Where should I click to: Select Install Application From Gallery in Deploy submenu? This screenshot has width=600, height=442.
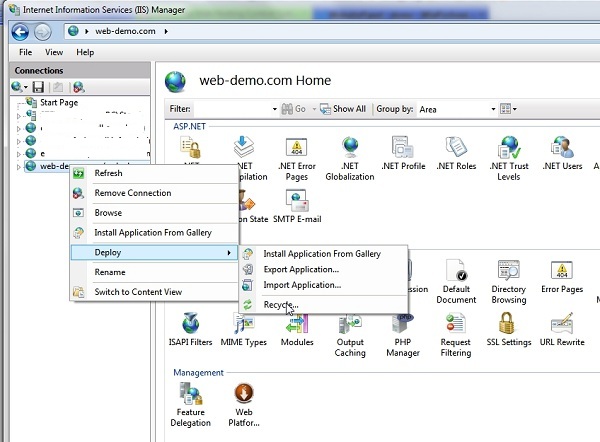[x=323, y=254]
